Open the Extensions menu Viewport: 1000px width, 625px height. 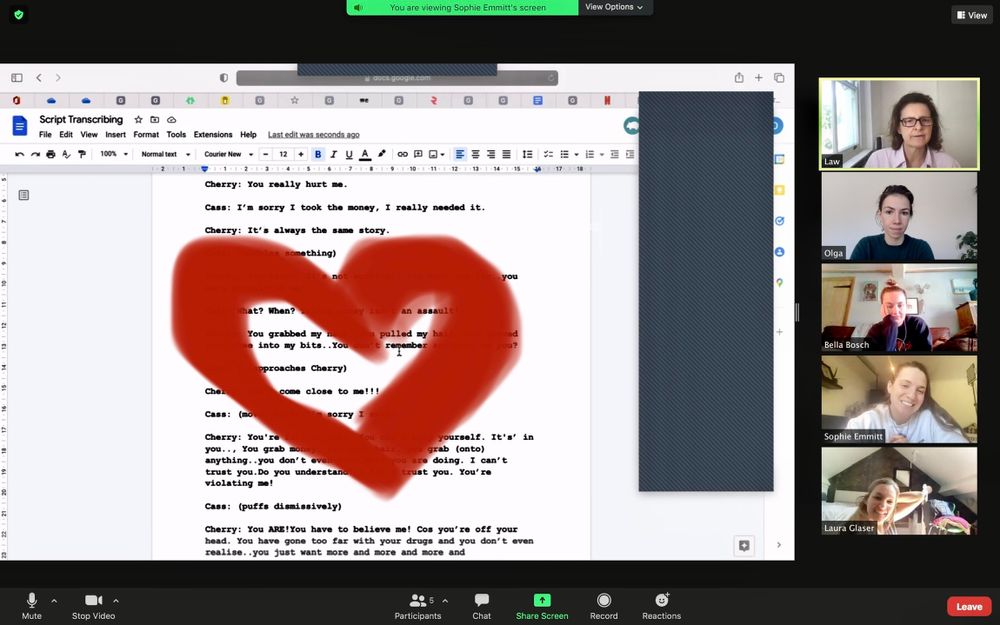click(x=213, y=135)
